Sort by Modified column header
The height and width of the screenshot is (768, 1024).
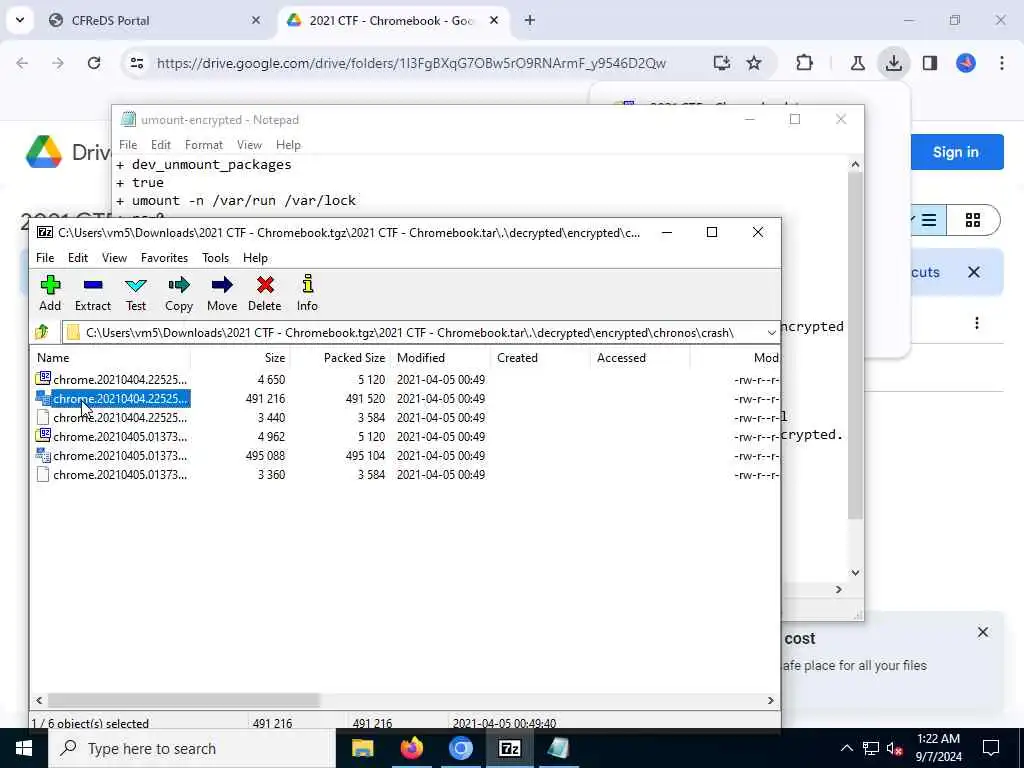[x=440, y=358]
